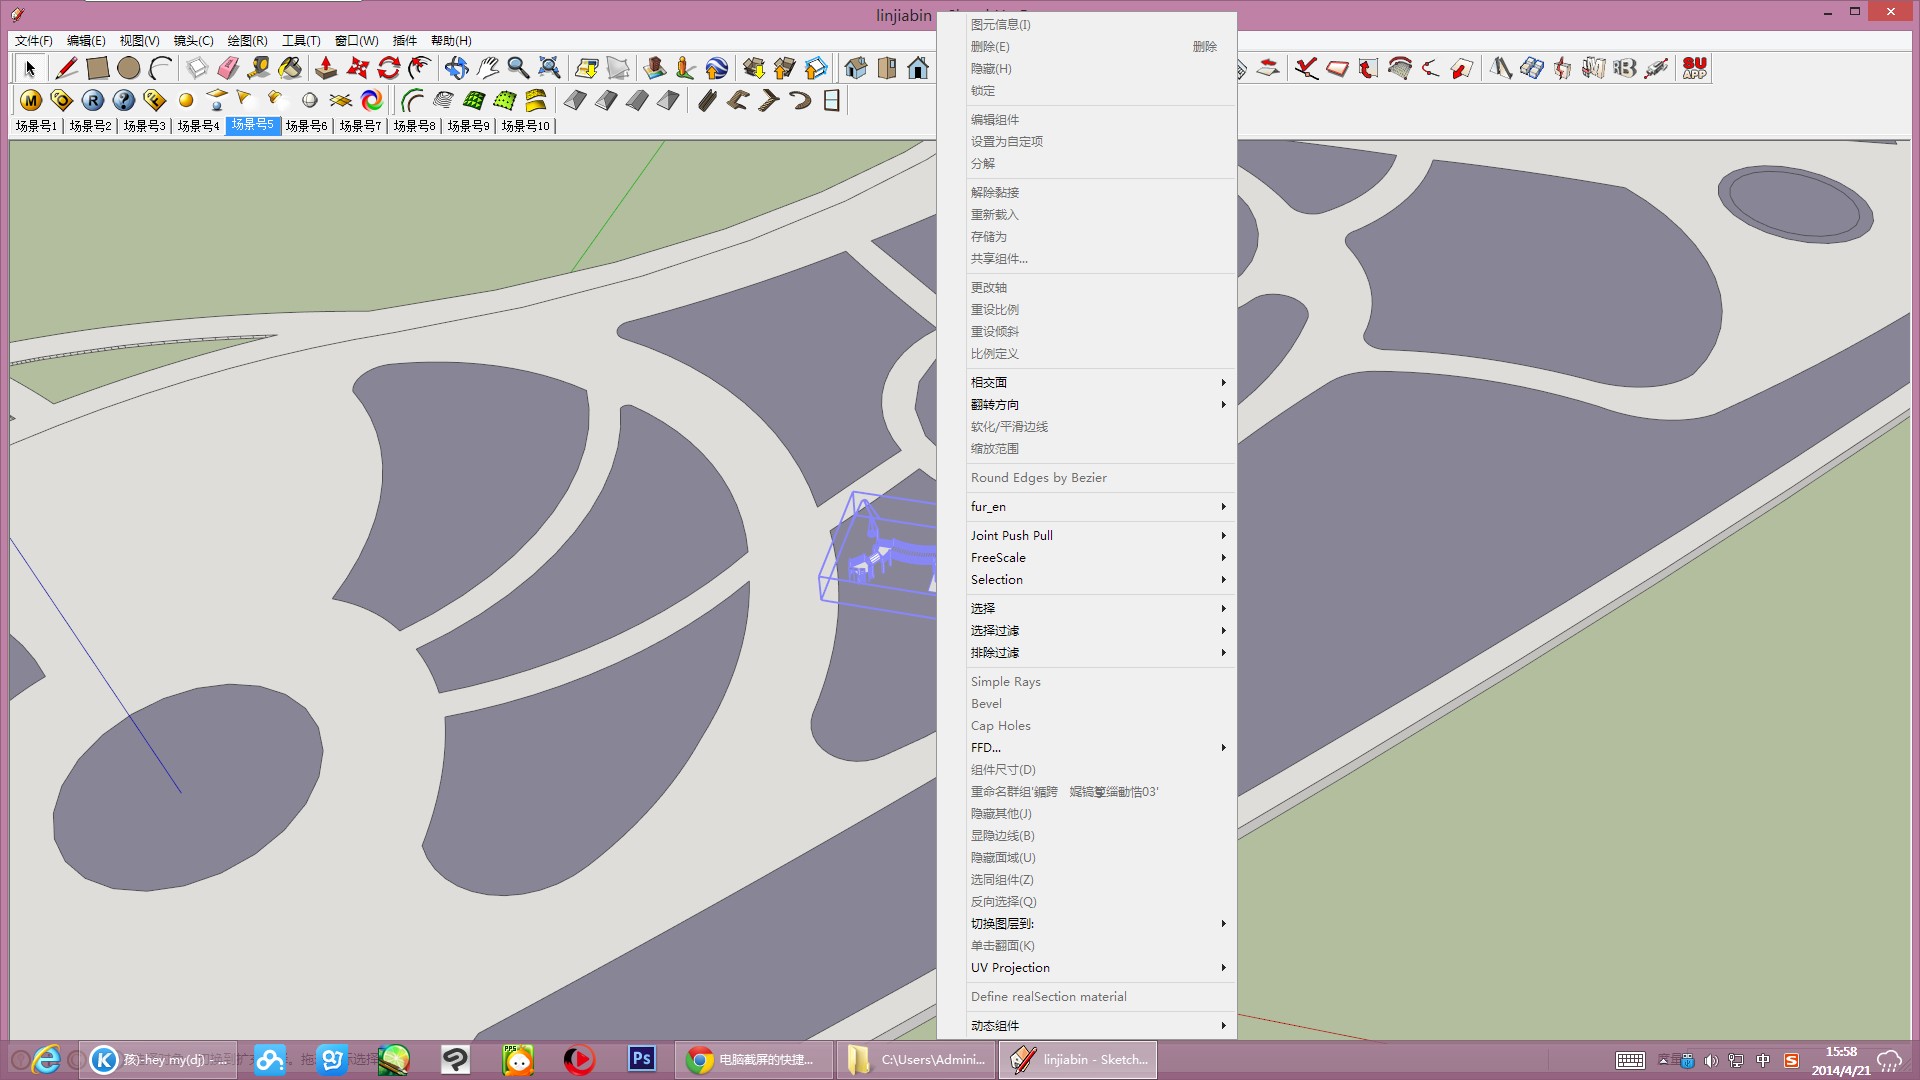Viewport: 1920px width, 1080px height.
Task: Expand the FreeScale submenu arrow
Action: point(1223,558)
